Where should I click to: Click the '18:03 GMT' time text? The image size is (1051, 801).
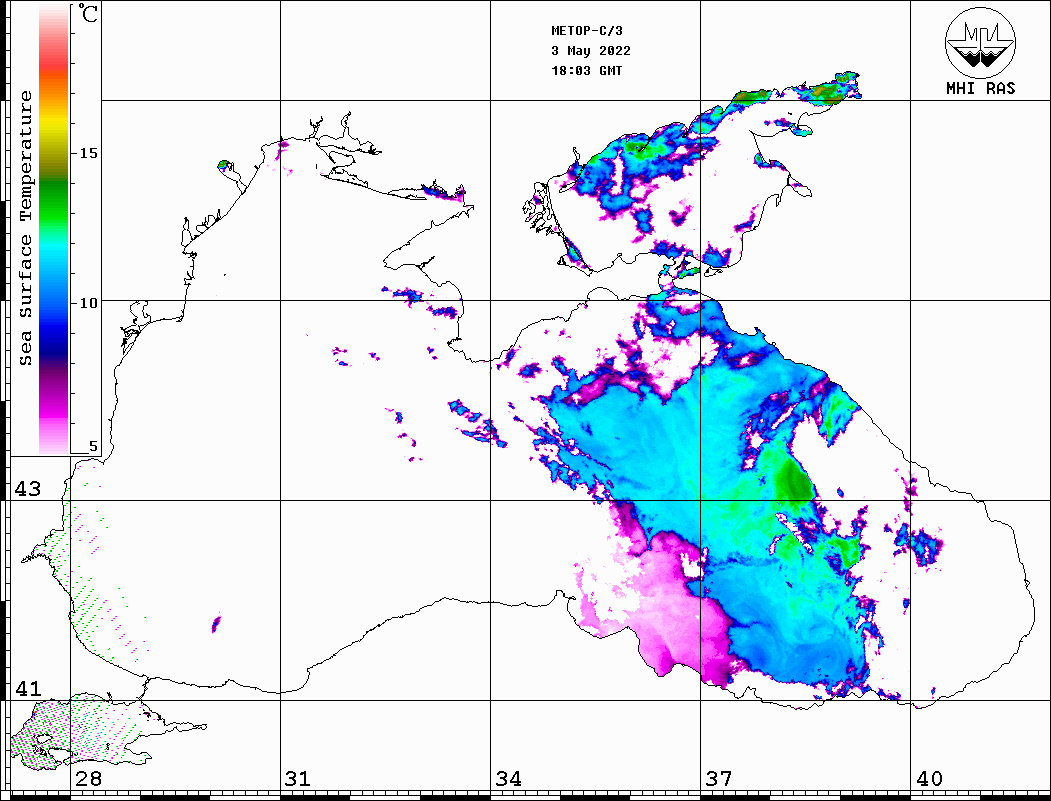[587, 71]
